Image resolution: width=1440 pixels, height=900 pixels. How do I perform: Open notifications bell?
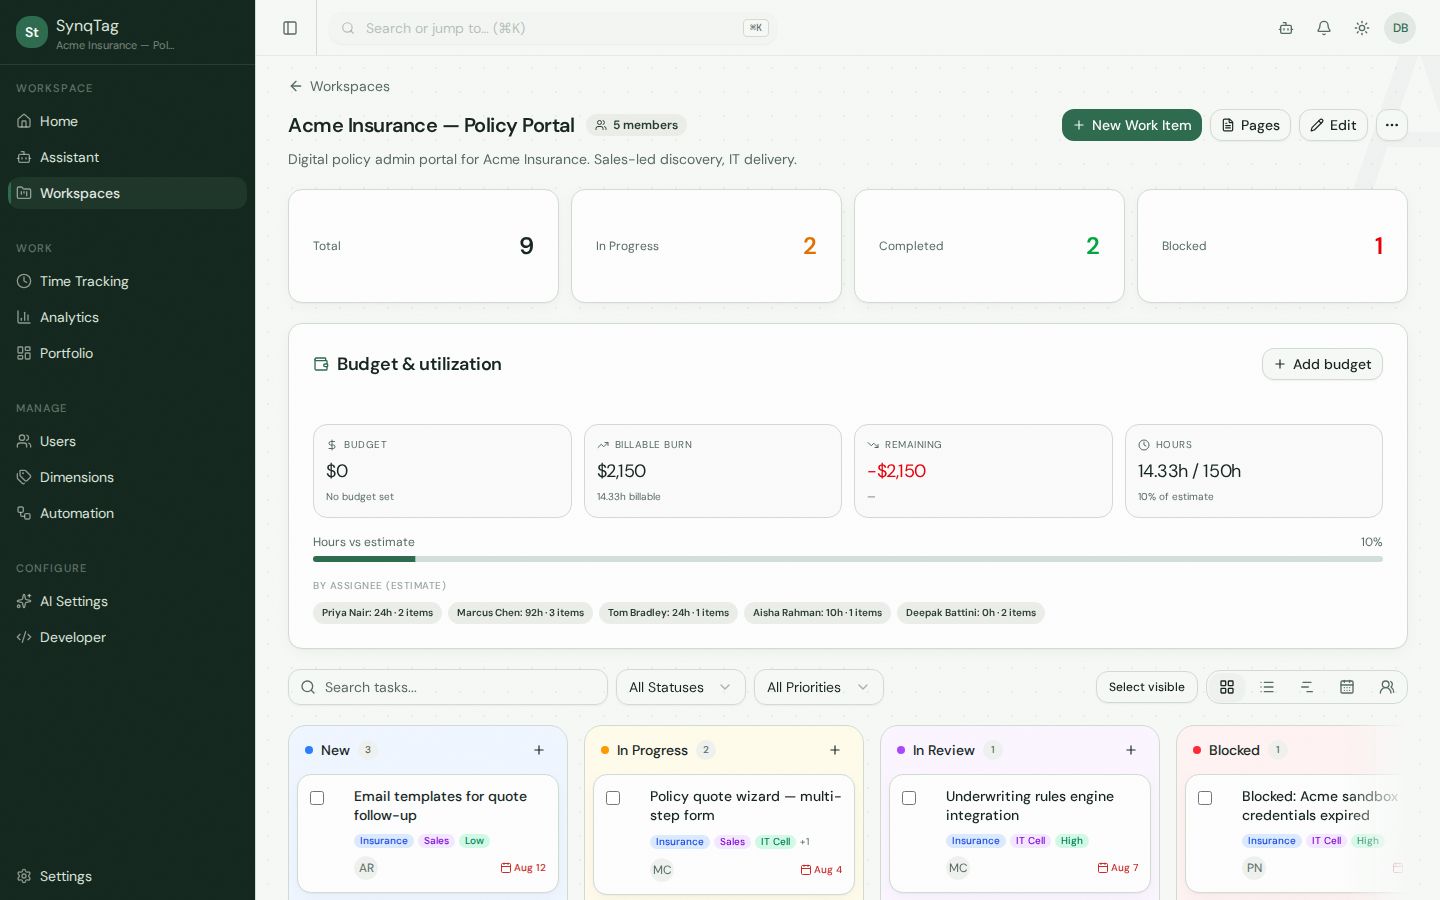(1324, 28)
